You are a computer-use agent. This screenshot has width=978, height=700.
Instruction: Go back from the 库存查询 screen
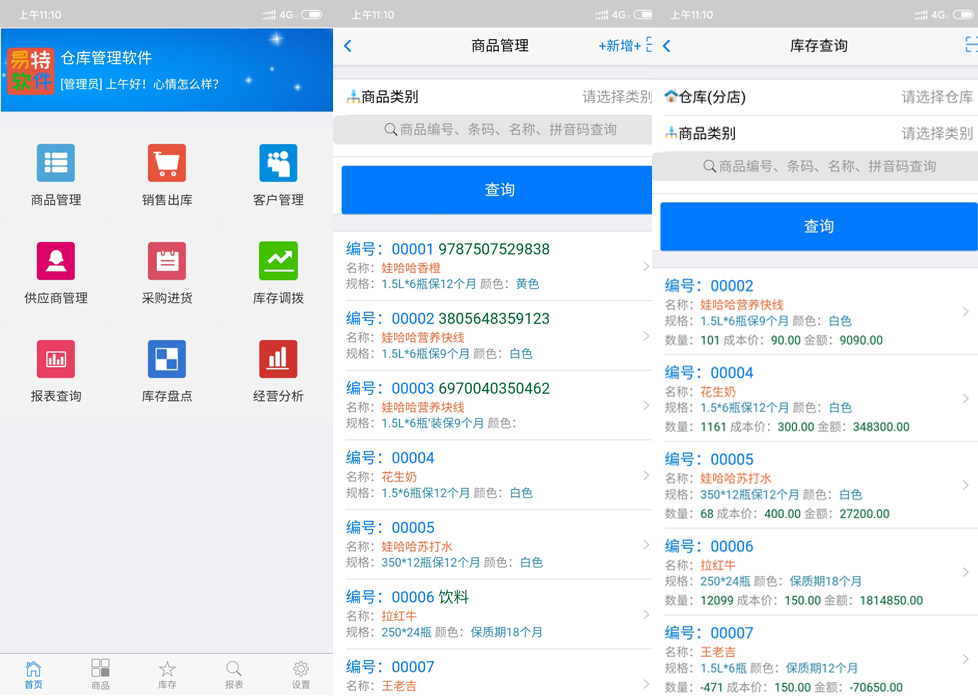point(667,46)
